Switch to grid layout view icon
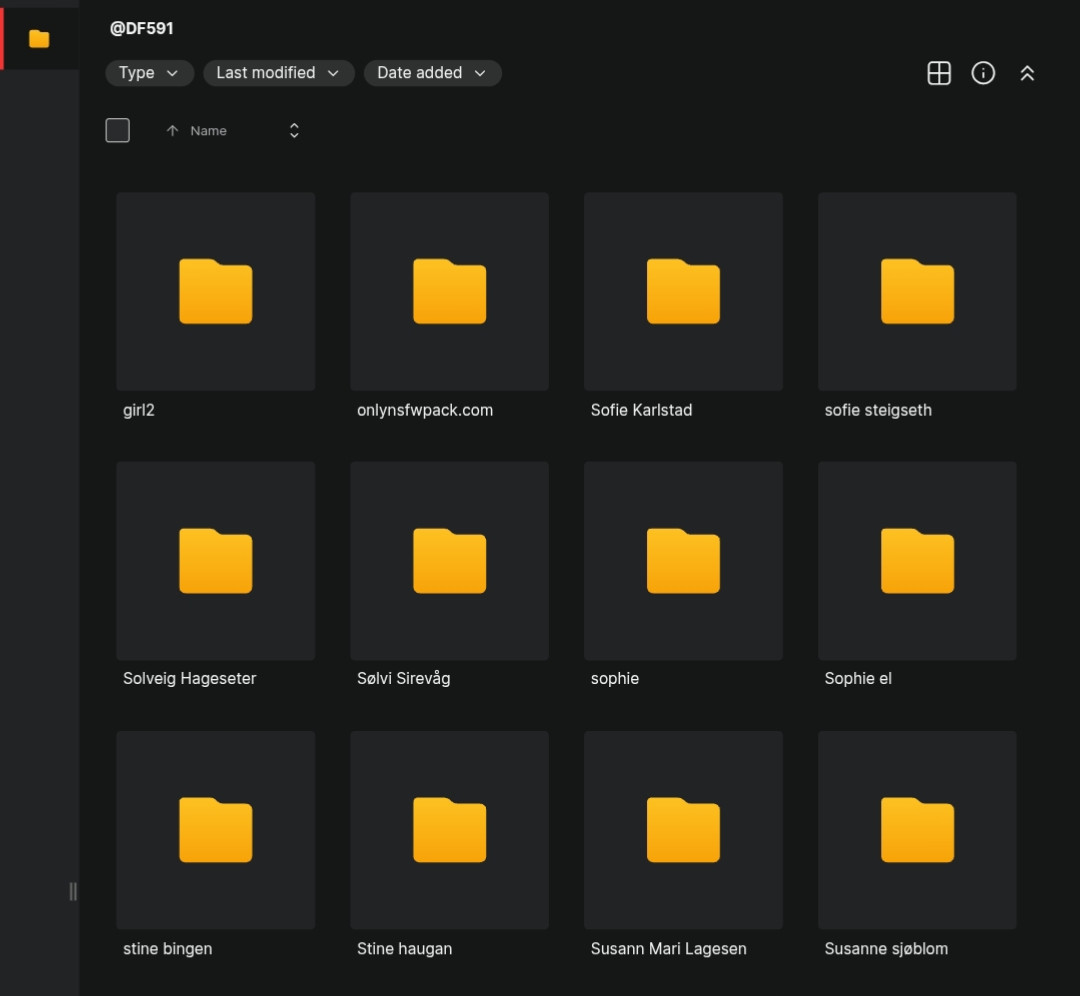 [x=939, y=73]
